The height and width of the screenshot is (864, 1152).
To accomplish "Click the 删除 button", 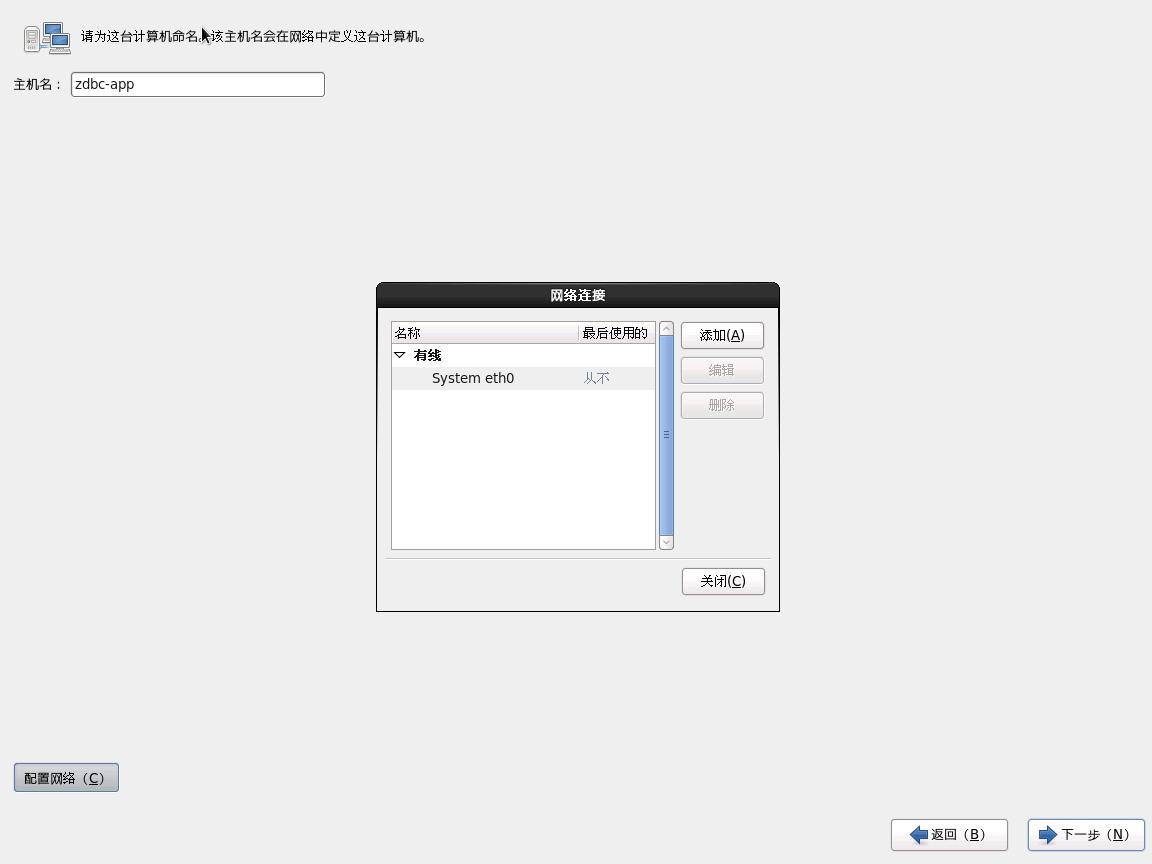I will click(x=722, y=405).
